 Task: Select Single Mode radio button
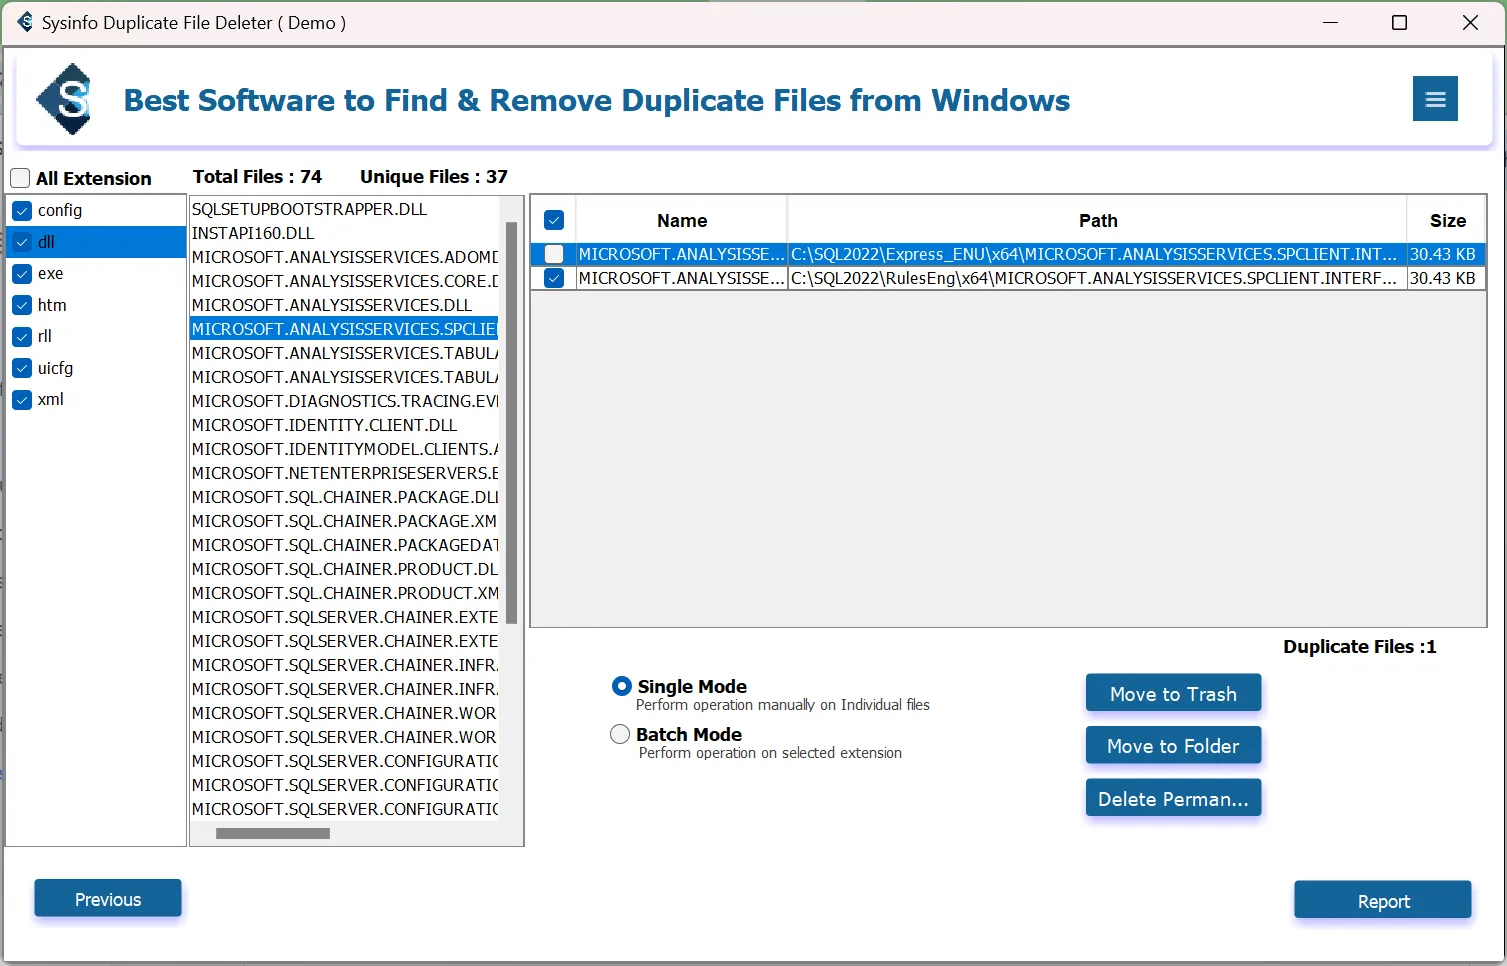coord(621,687)
